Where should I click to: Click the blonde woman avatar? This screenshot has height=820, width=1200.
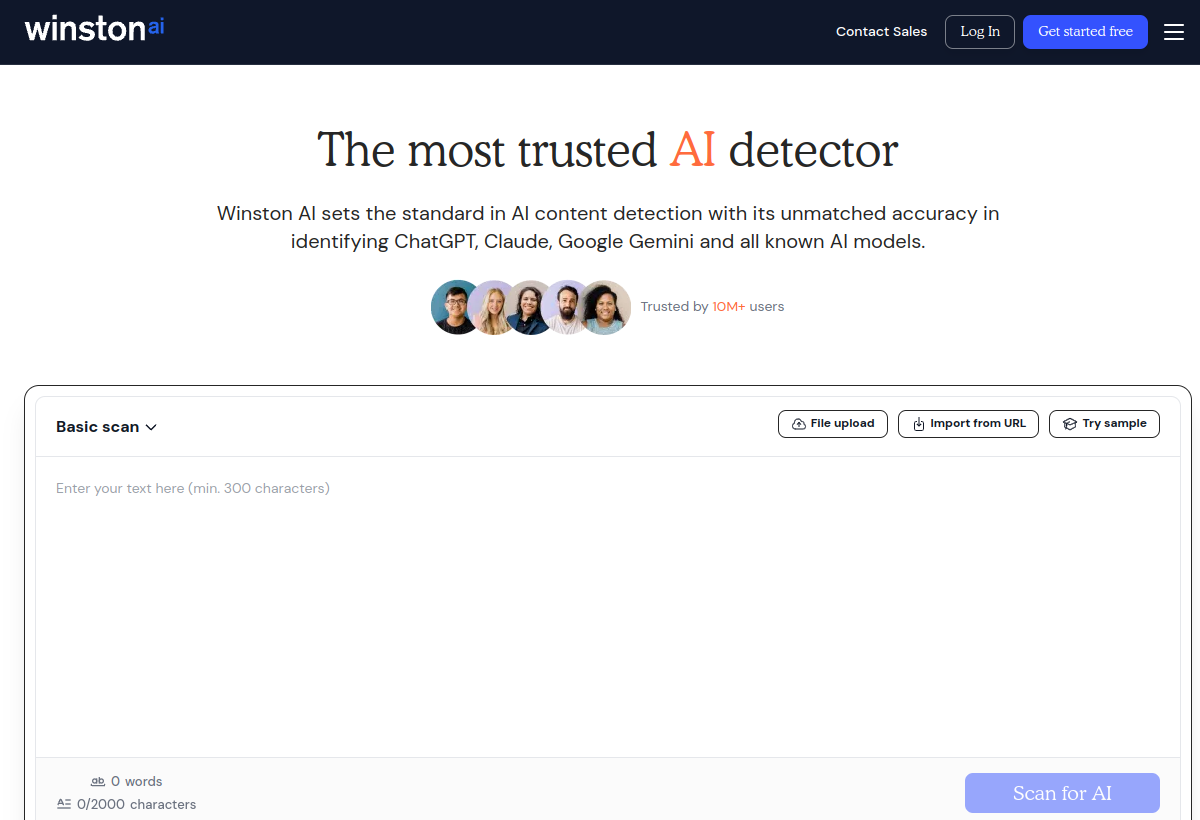tap(493, 307)
